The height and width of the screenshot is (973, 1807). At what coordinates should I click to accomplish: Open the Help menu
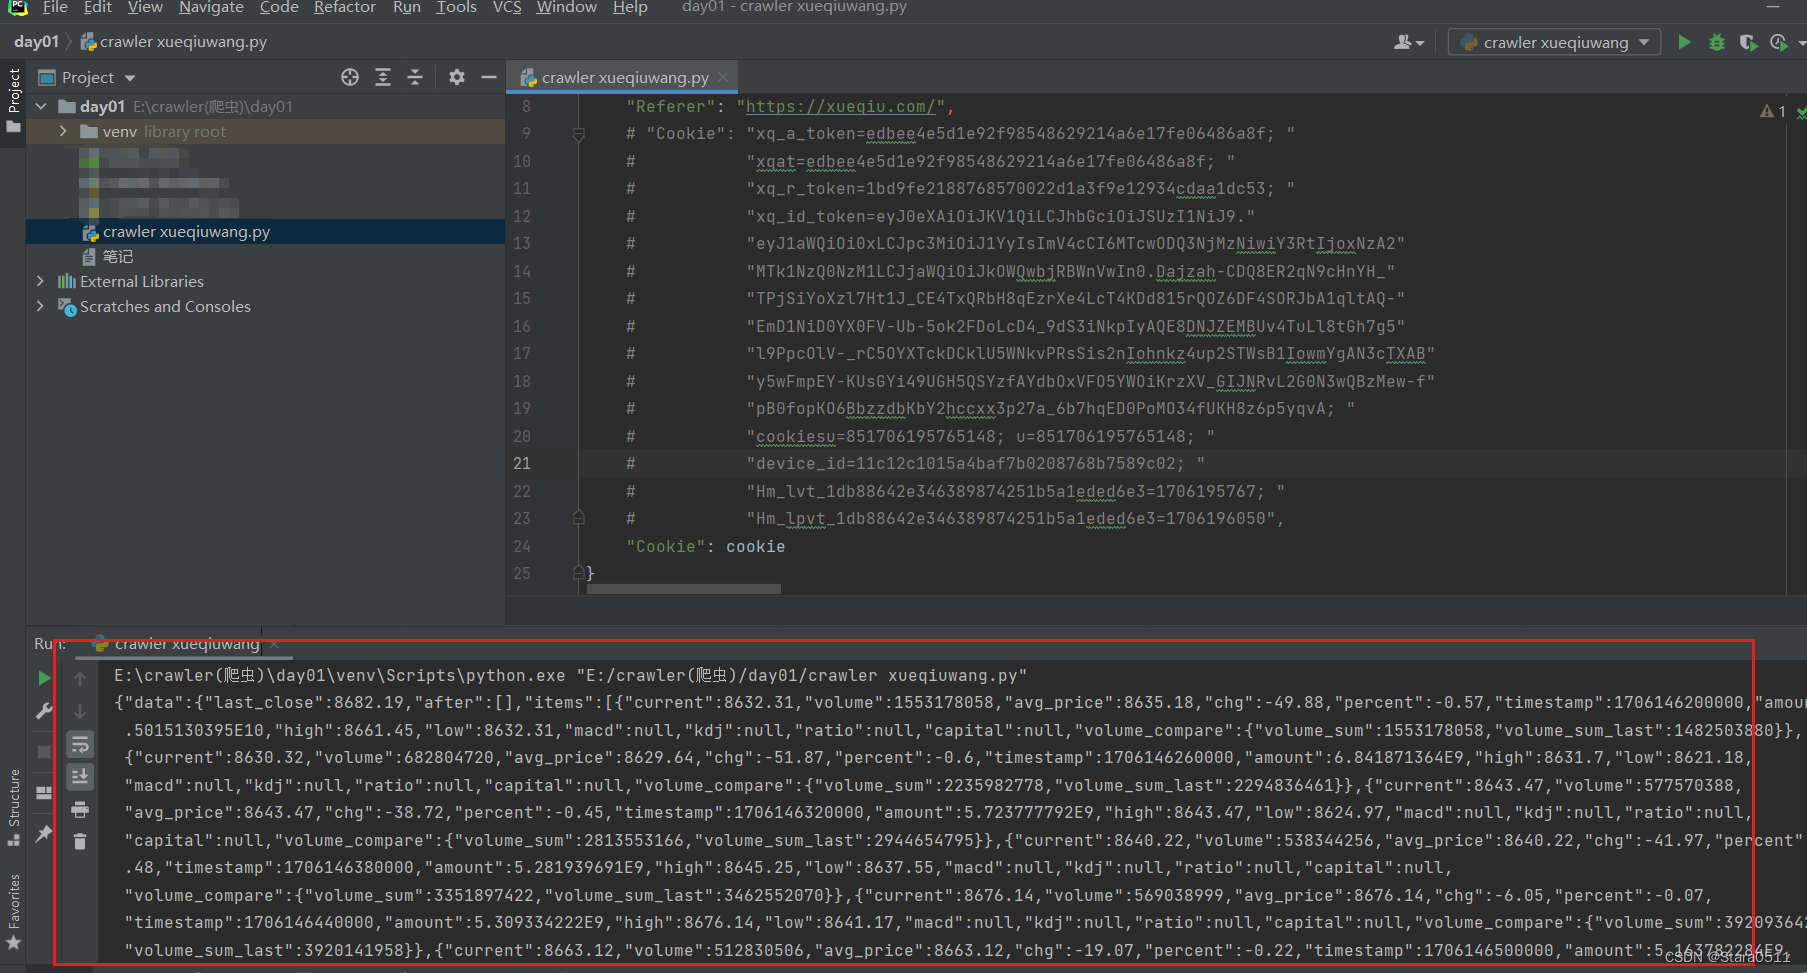click(630, 7)
